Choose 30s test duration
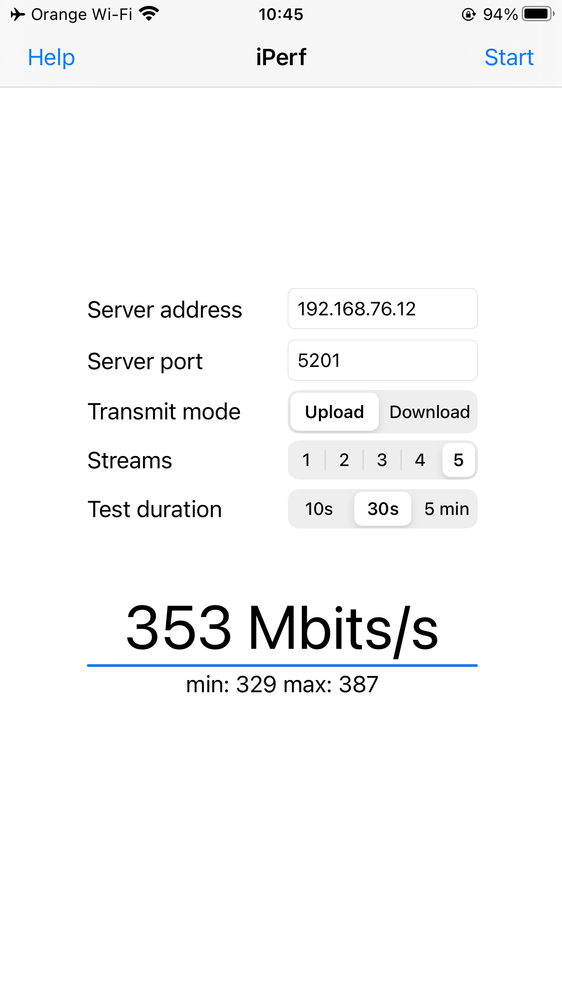Image resolution: width=562 pixels, height=999 pixels. [x=382, y=509]
